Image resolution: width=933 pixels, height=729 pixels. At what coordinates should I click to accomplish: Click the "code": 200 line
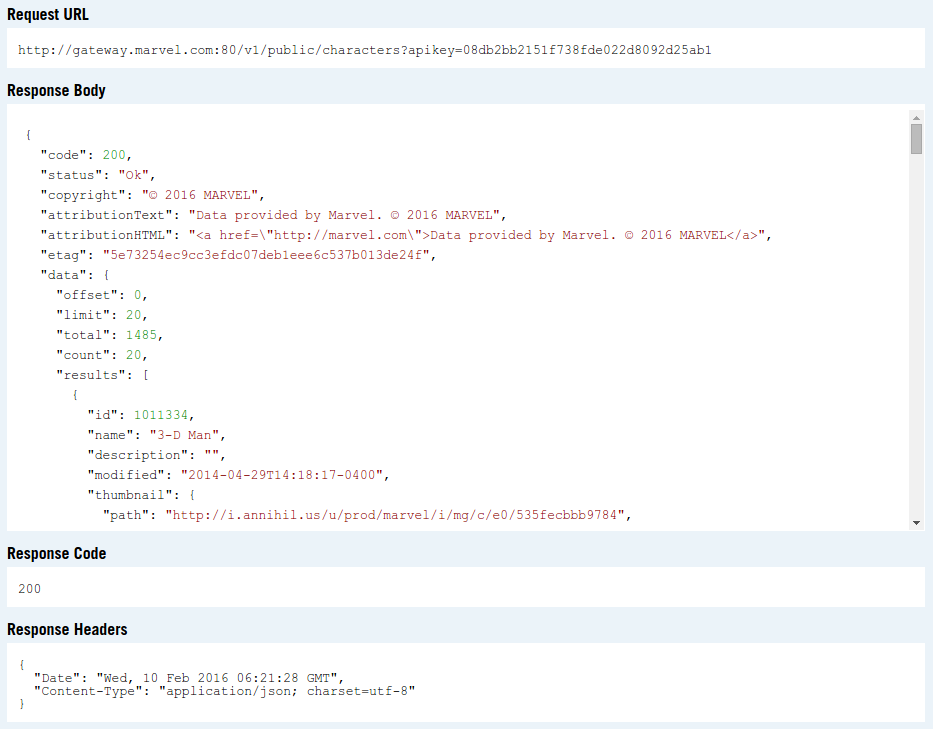point(86,155)
